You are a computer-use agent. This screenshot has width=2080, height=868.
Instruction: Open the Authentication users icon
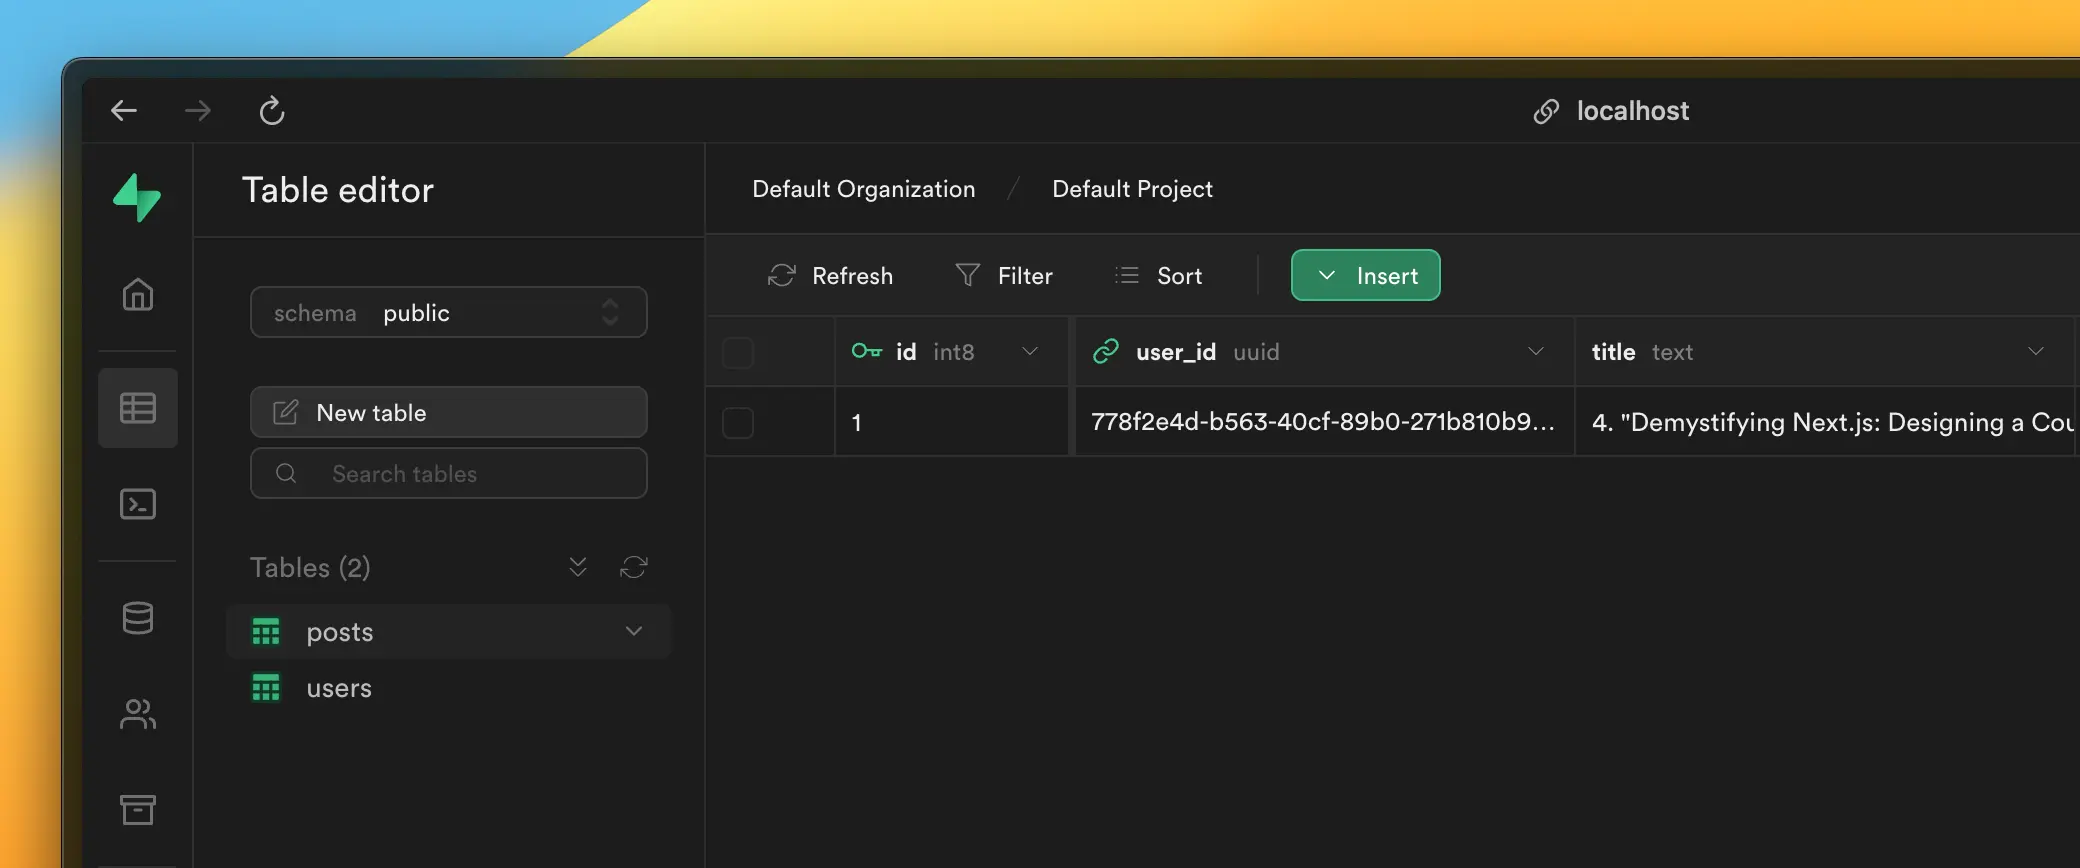138,714
